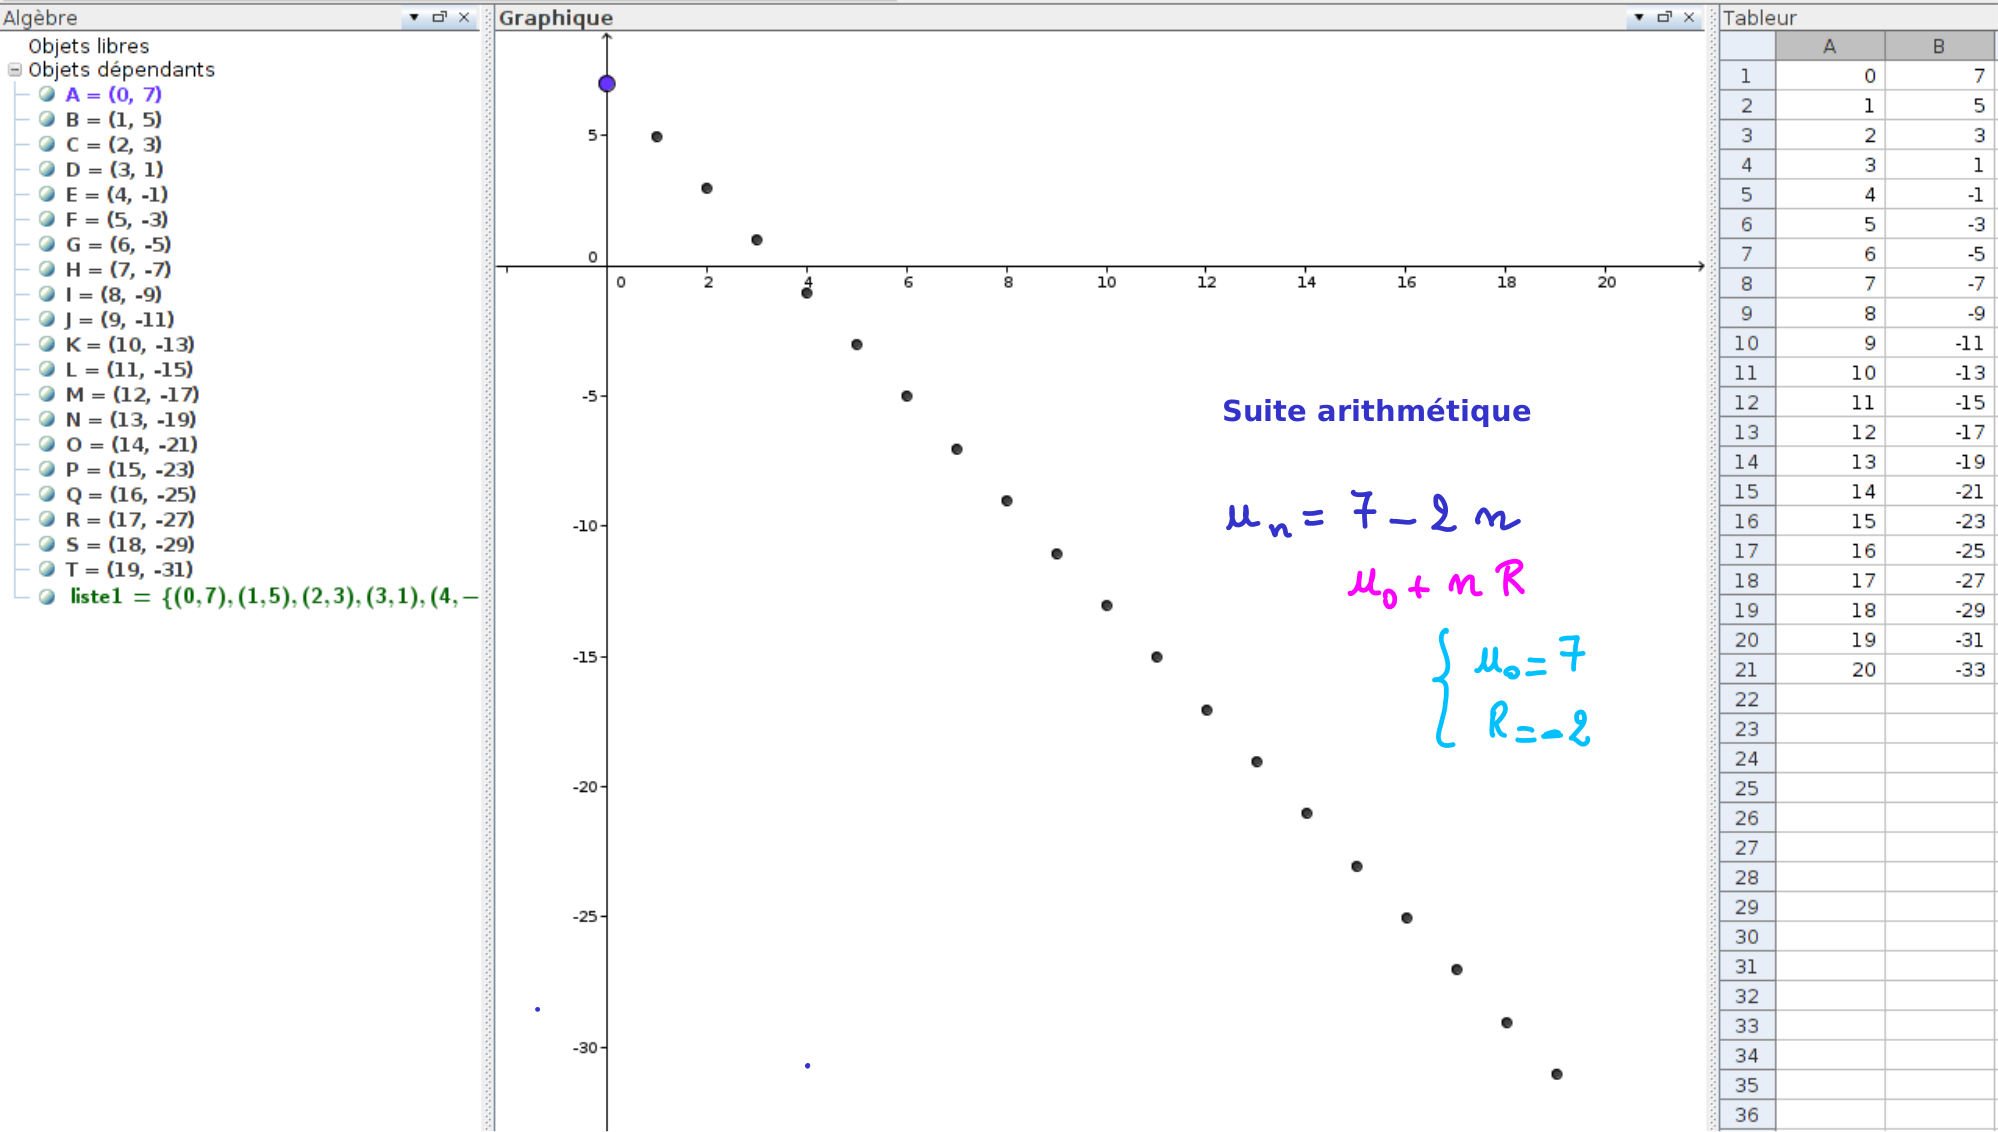
Task: Click the spreadsheet's select-all corner cell
Action: [1746, 46]
